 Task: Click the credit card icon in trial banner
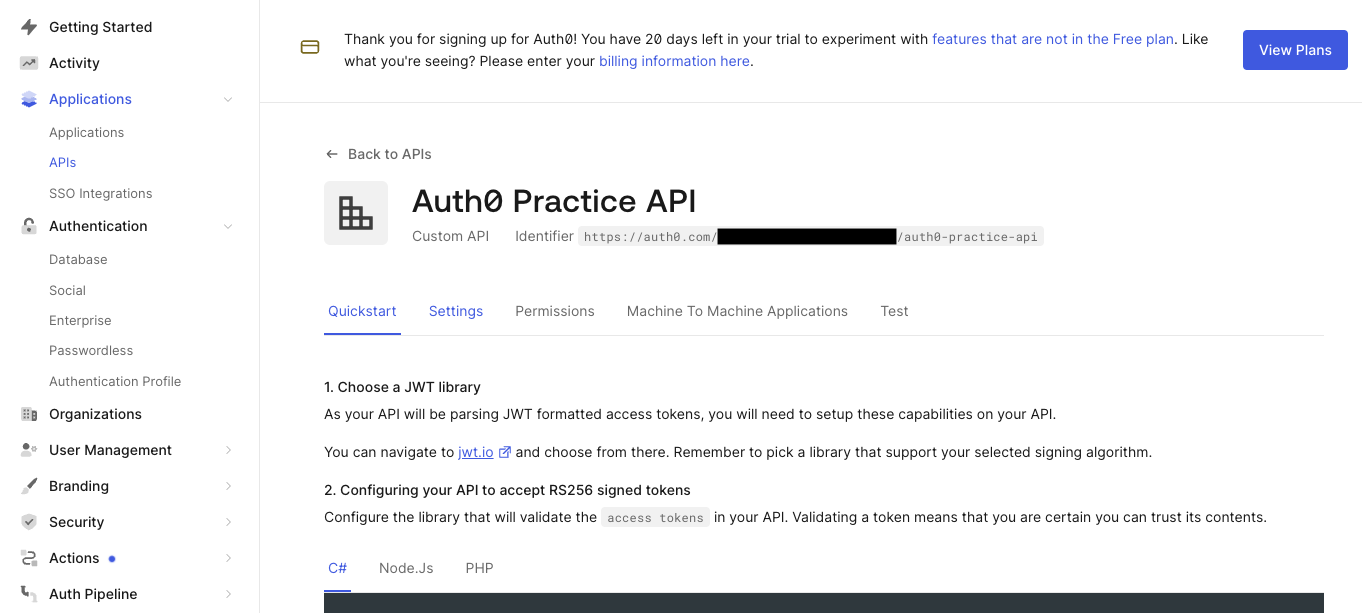tap(309, 46)
